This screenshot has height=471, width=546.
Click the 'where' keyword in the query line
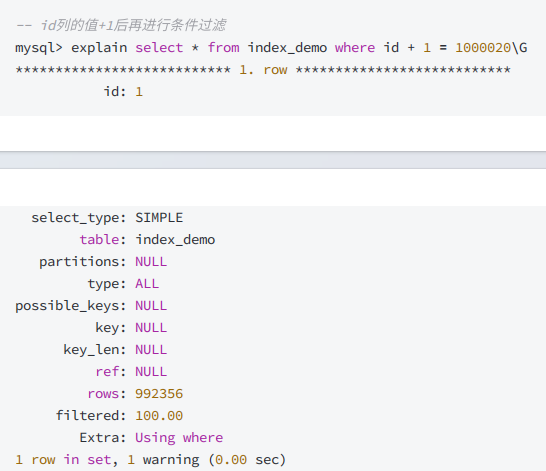click(355, 48)
